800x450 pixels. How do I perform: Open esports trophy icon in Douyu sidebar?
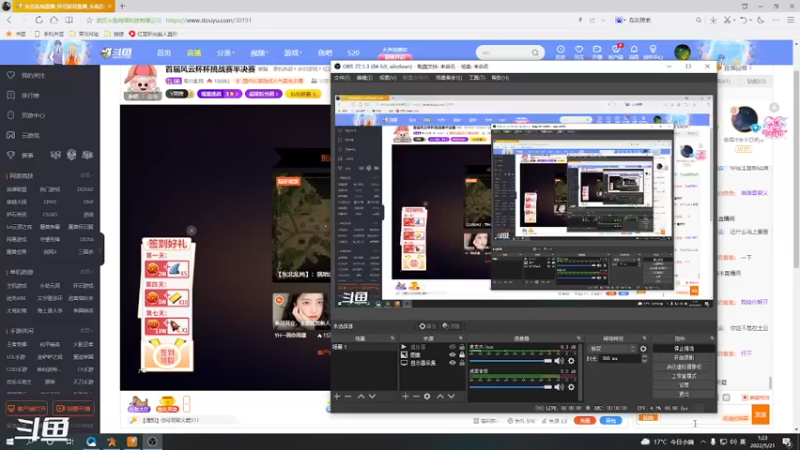pyautogui.click(x=11, y=155)
